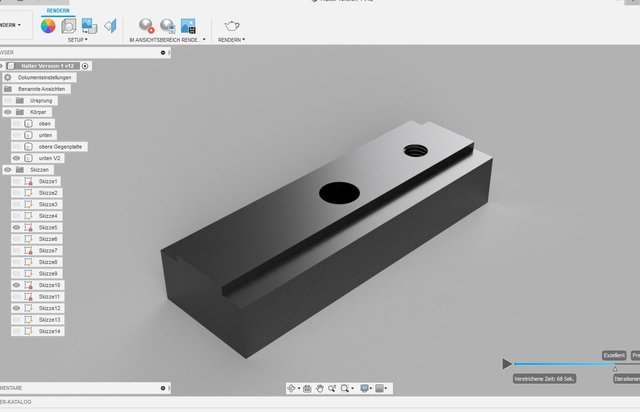Open Dokumenteinstellungen in the browser
This screenshot has height=412, width=640.
[x=46, y=77]
